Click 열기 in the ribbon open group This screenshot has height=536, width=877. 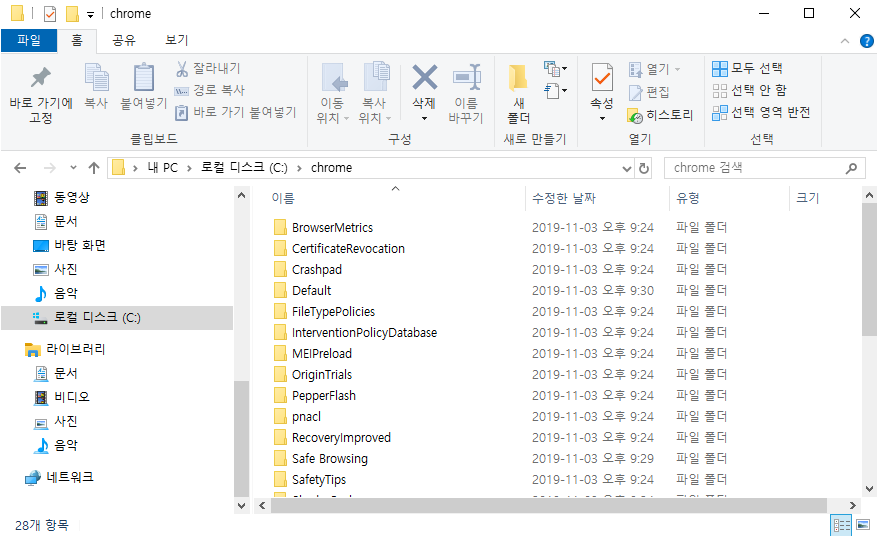(x=654, y=69)
